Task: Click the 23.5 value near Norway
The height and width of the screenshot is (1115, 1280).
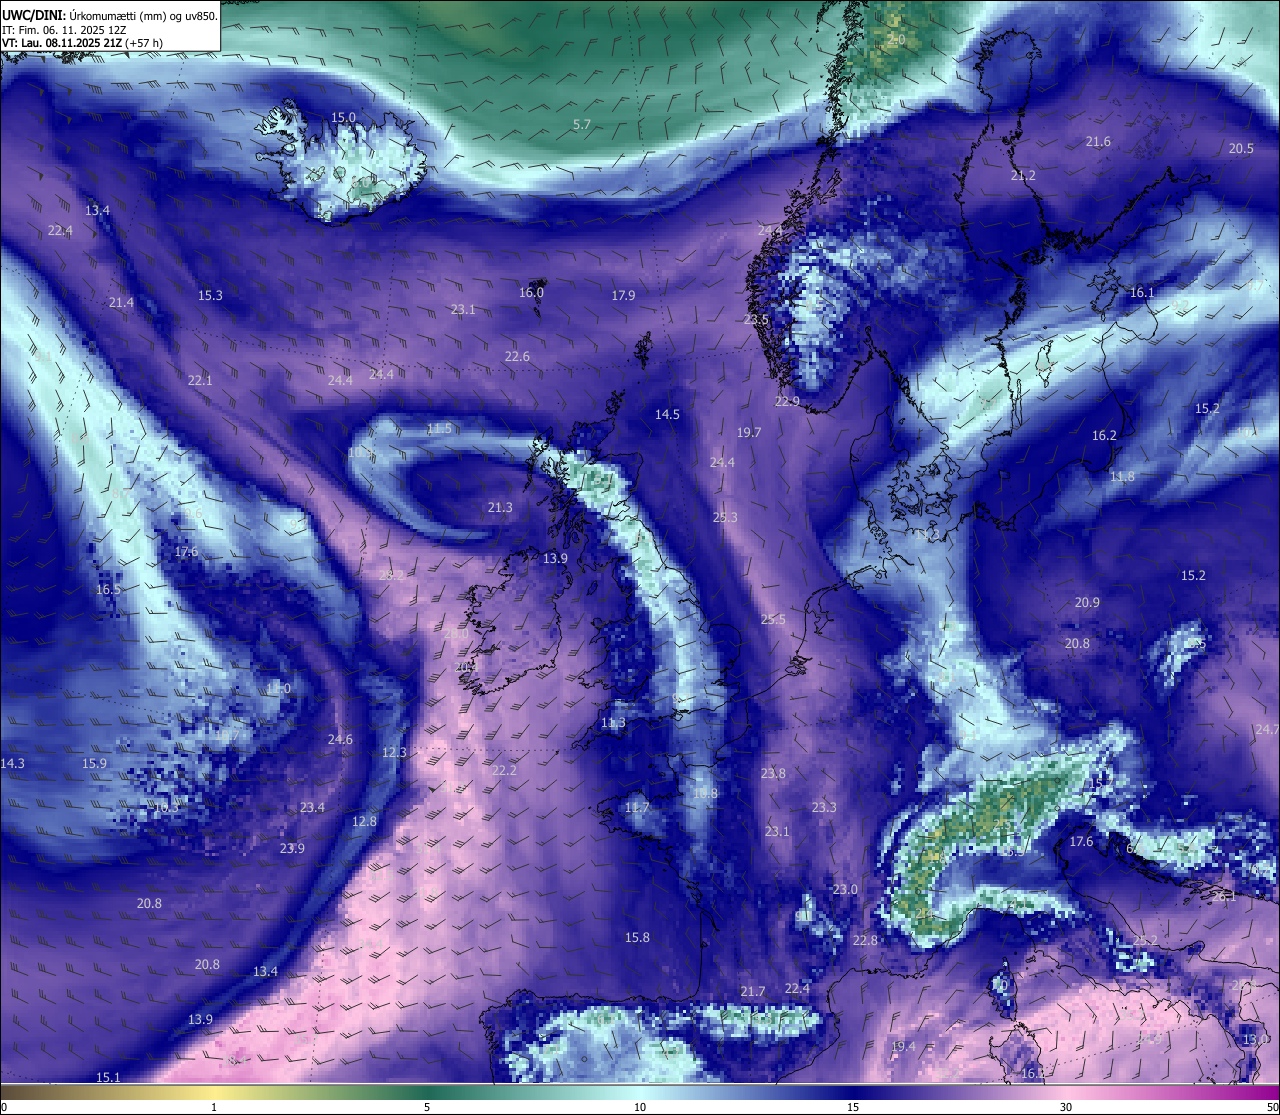Action: 756,319
